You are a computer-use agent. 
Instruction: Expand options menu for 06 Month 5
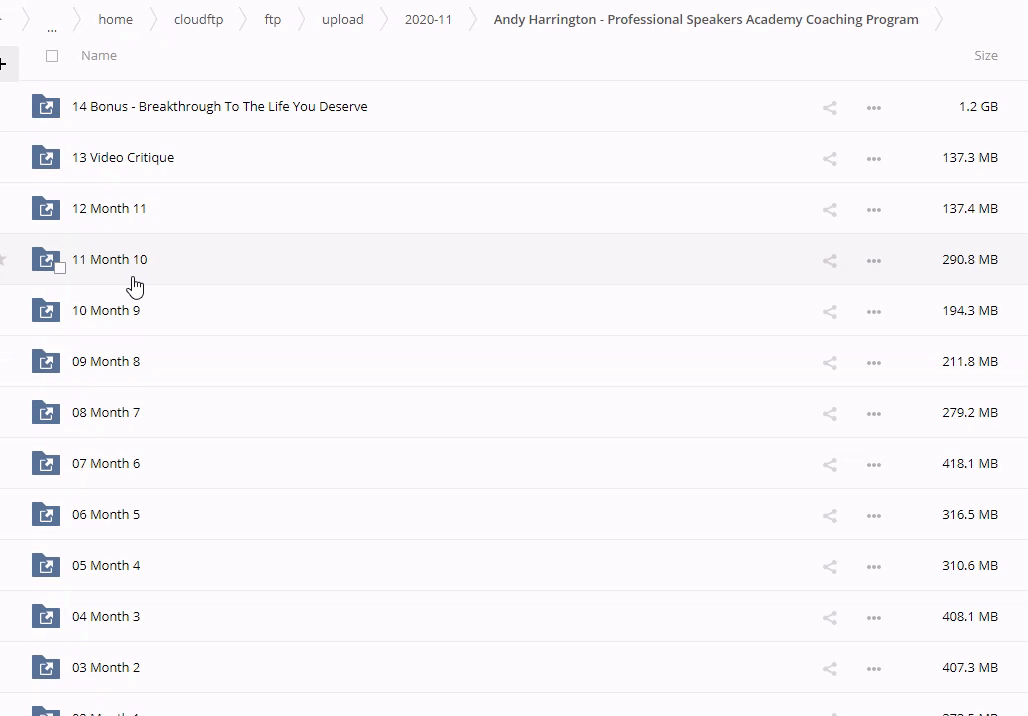(x=873, y=516)
